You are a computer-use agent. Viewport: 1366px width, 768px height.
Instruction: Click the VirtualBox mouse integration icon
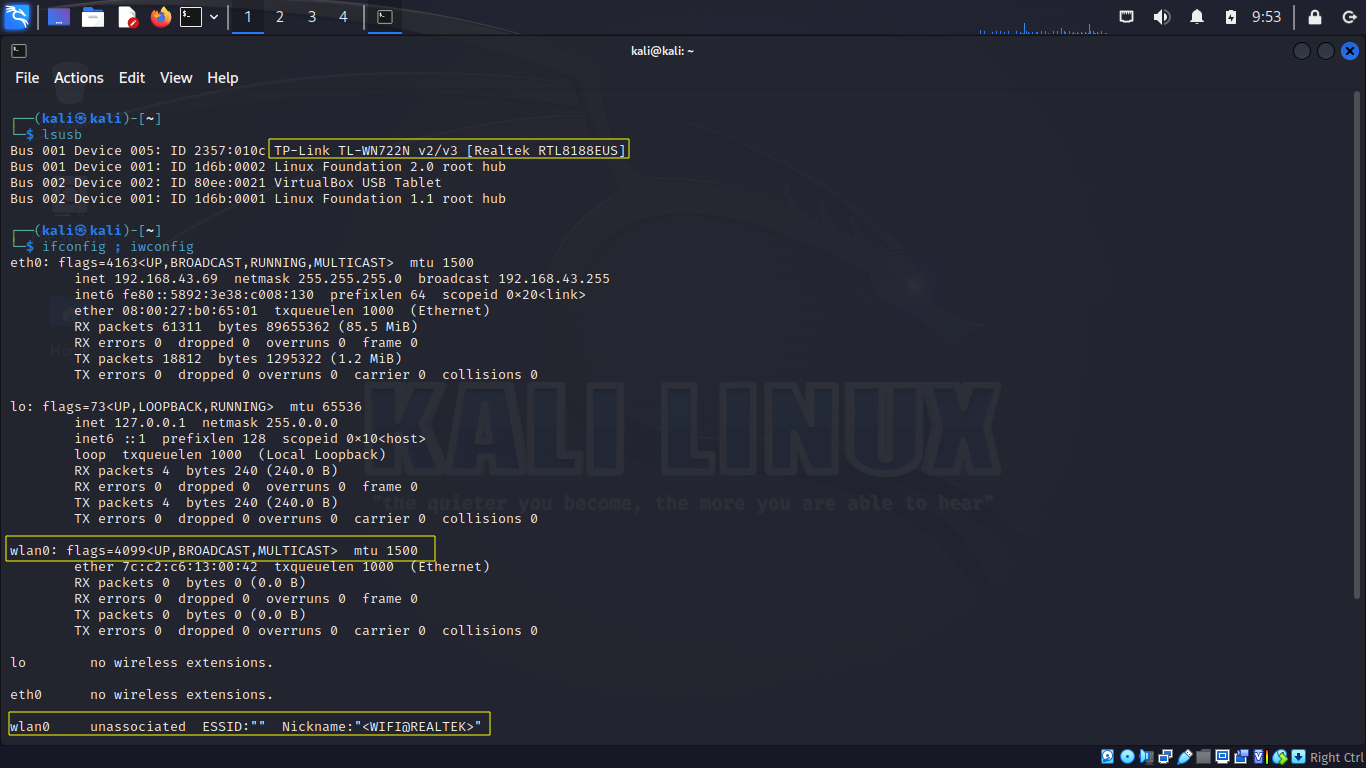1279,757
